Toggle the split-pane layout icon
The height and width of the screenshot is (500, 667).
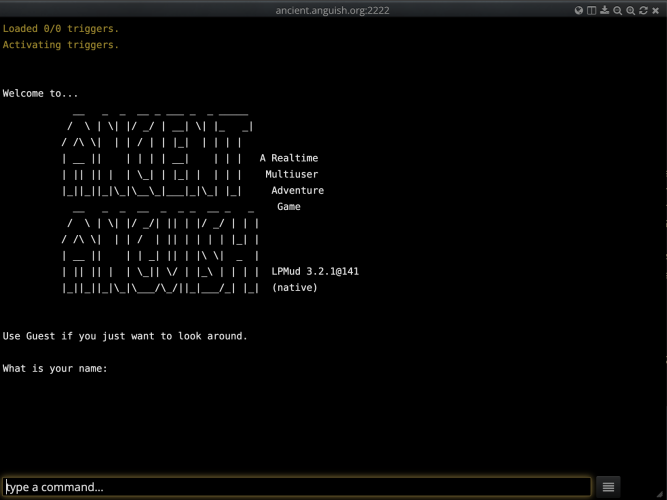tap(592, 10)
